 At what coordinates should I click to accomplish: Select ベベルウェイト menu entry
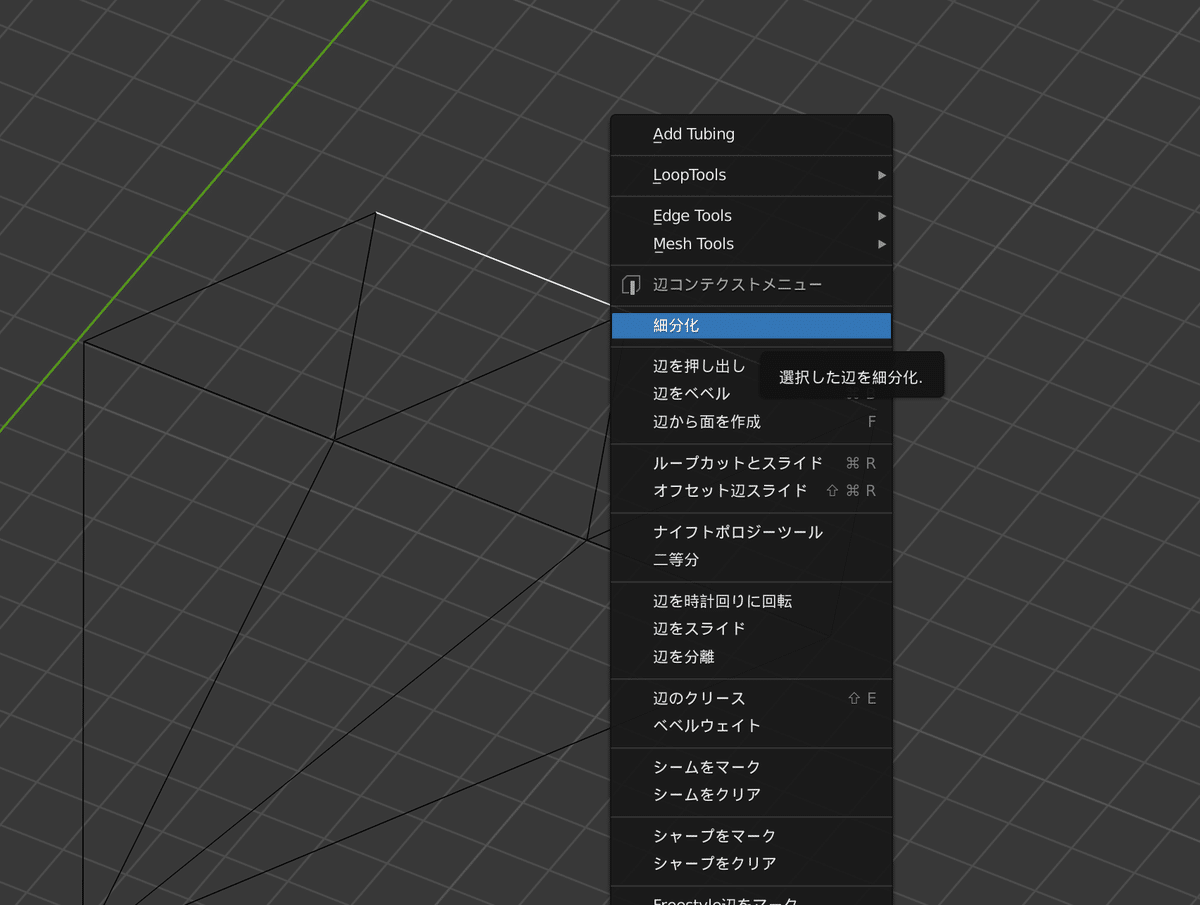(751, 726)
